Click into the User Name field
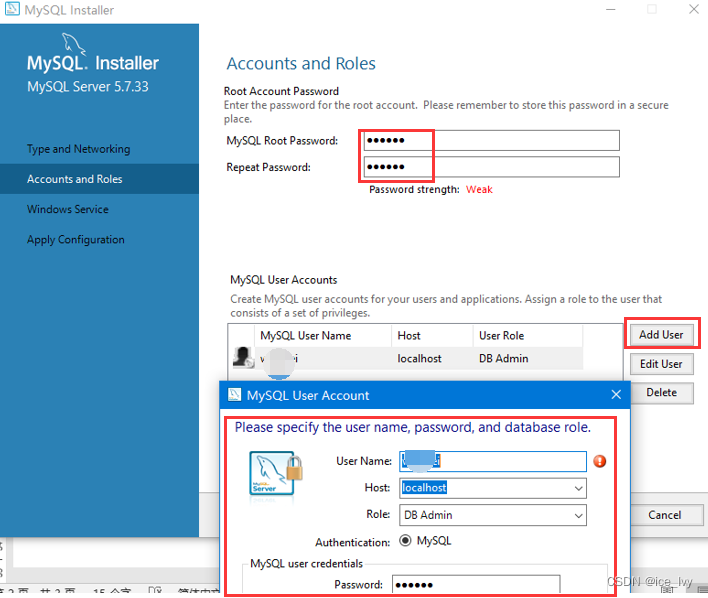The image size is (708, 598). 493,461
